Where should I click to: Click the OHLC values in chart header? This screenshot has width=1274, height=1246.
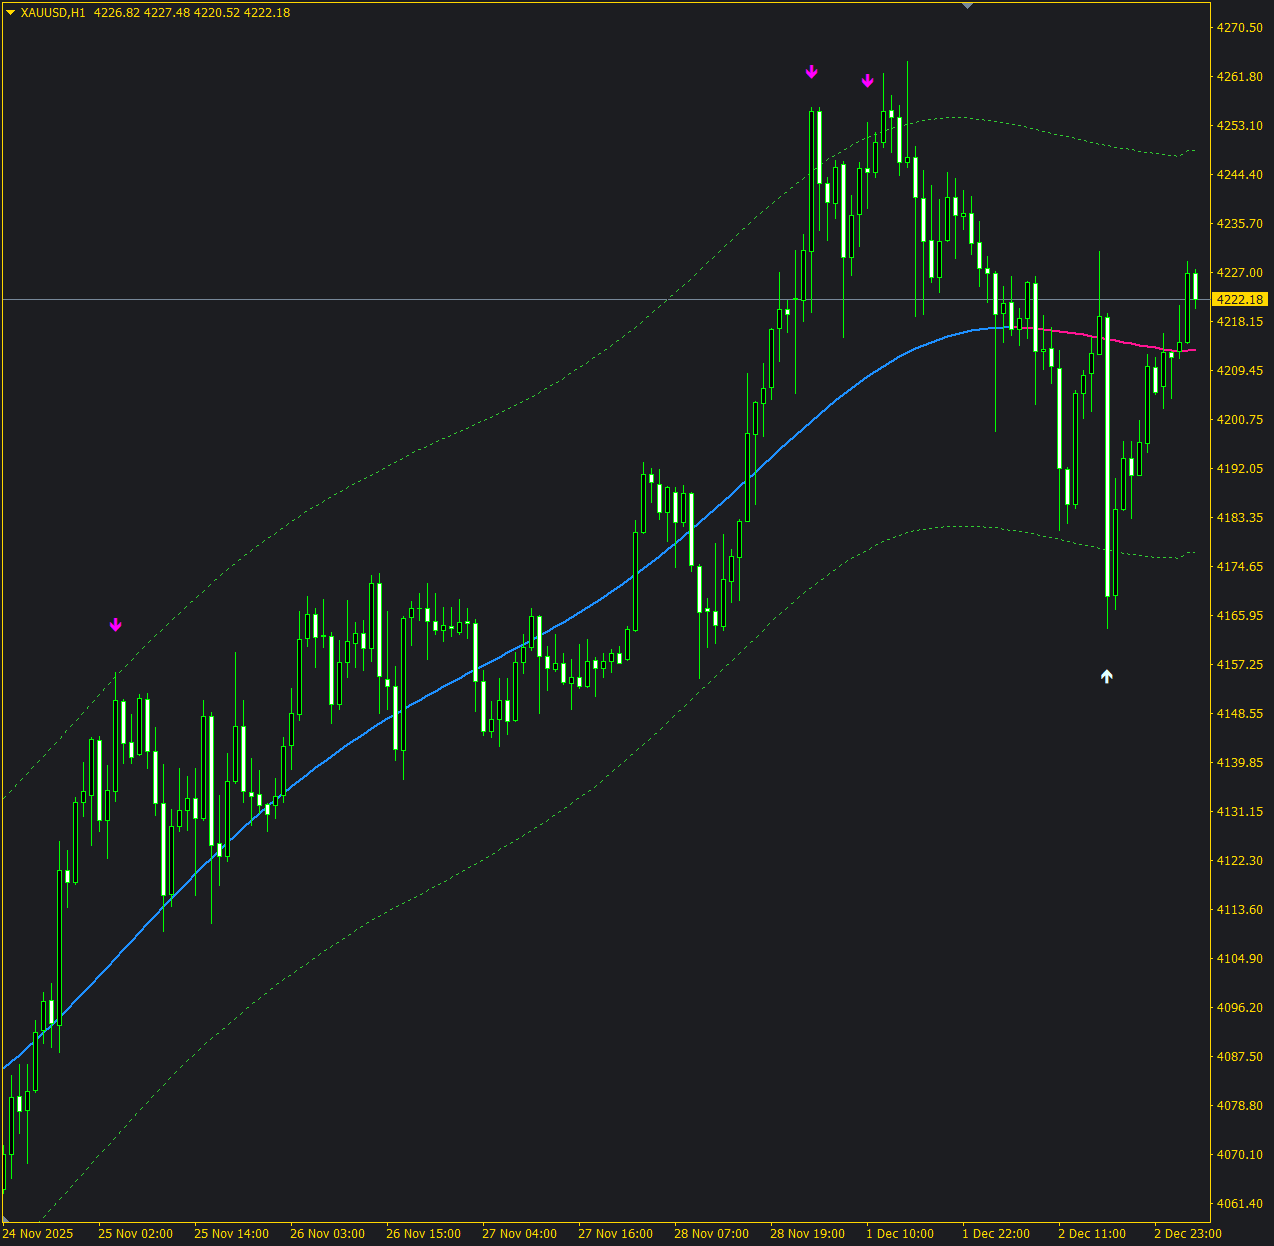tap(192, 13)
